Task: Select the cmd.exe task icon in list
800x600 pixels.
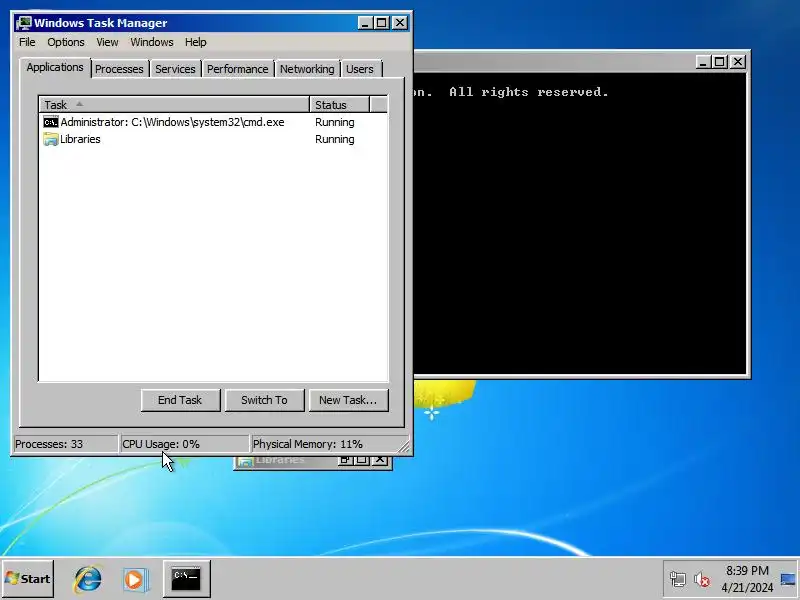Action: point(51,122)
